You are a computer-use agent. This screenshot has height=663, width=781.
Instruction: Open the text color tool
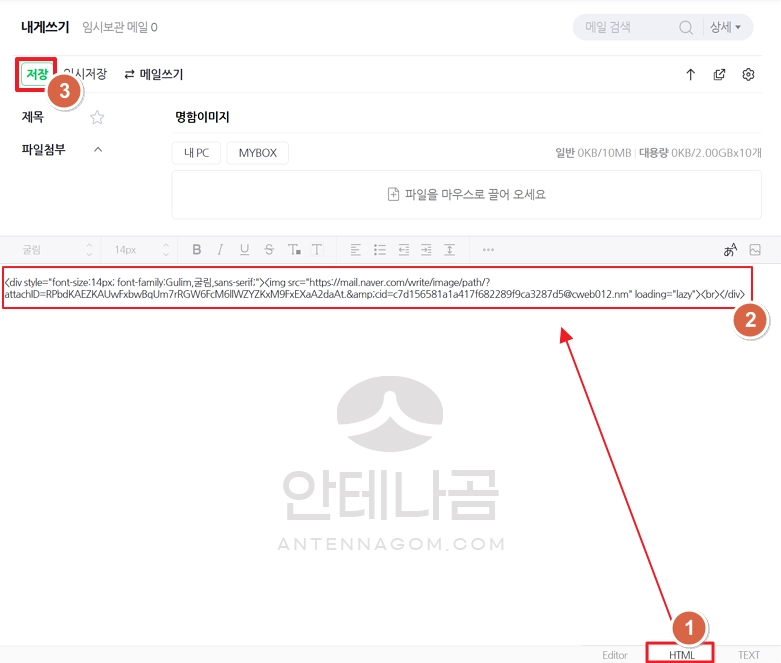click(x=294, y=250)
